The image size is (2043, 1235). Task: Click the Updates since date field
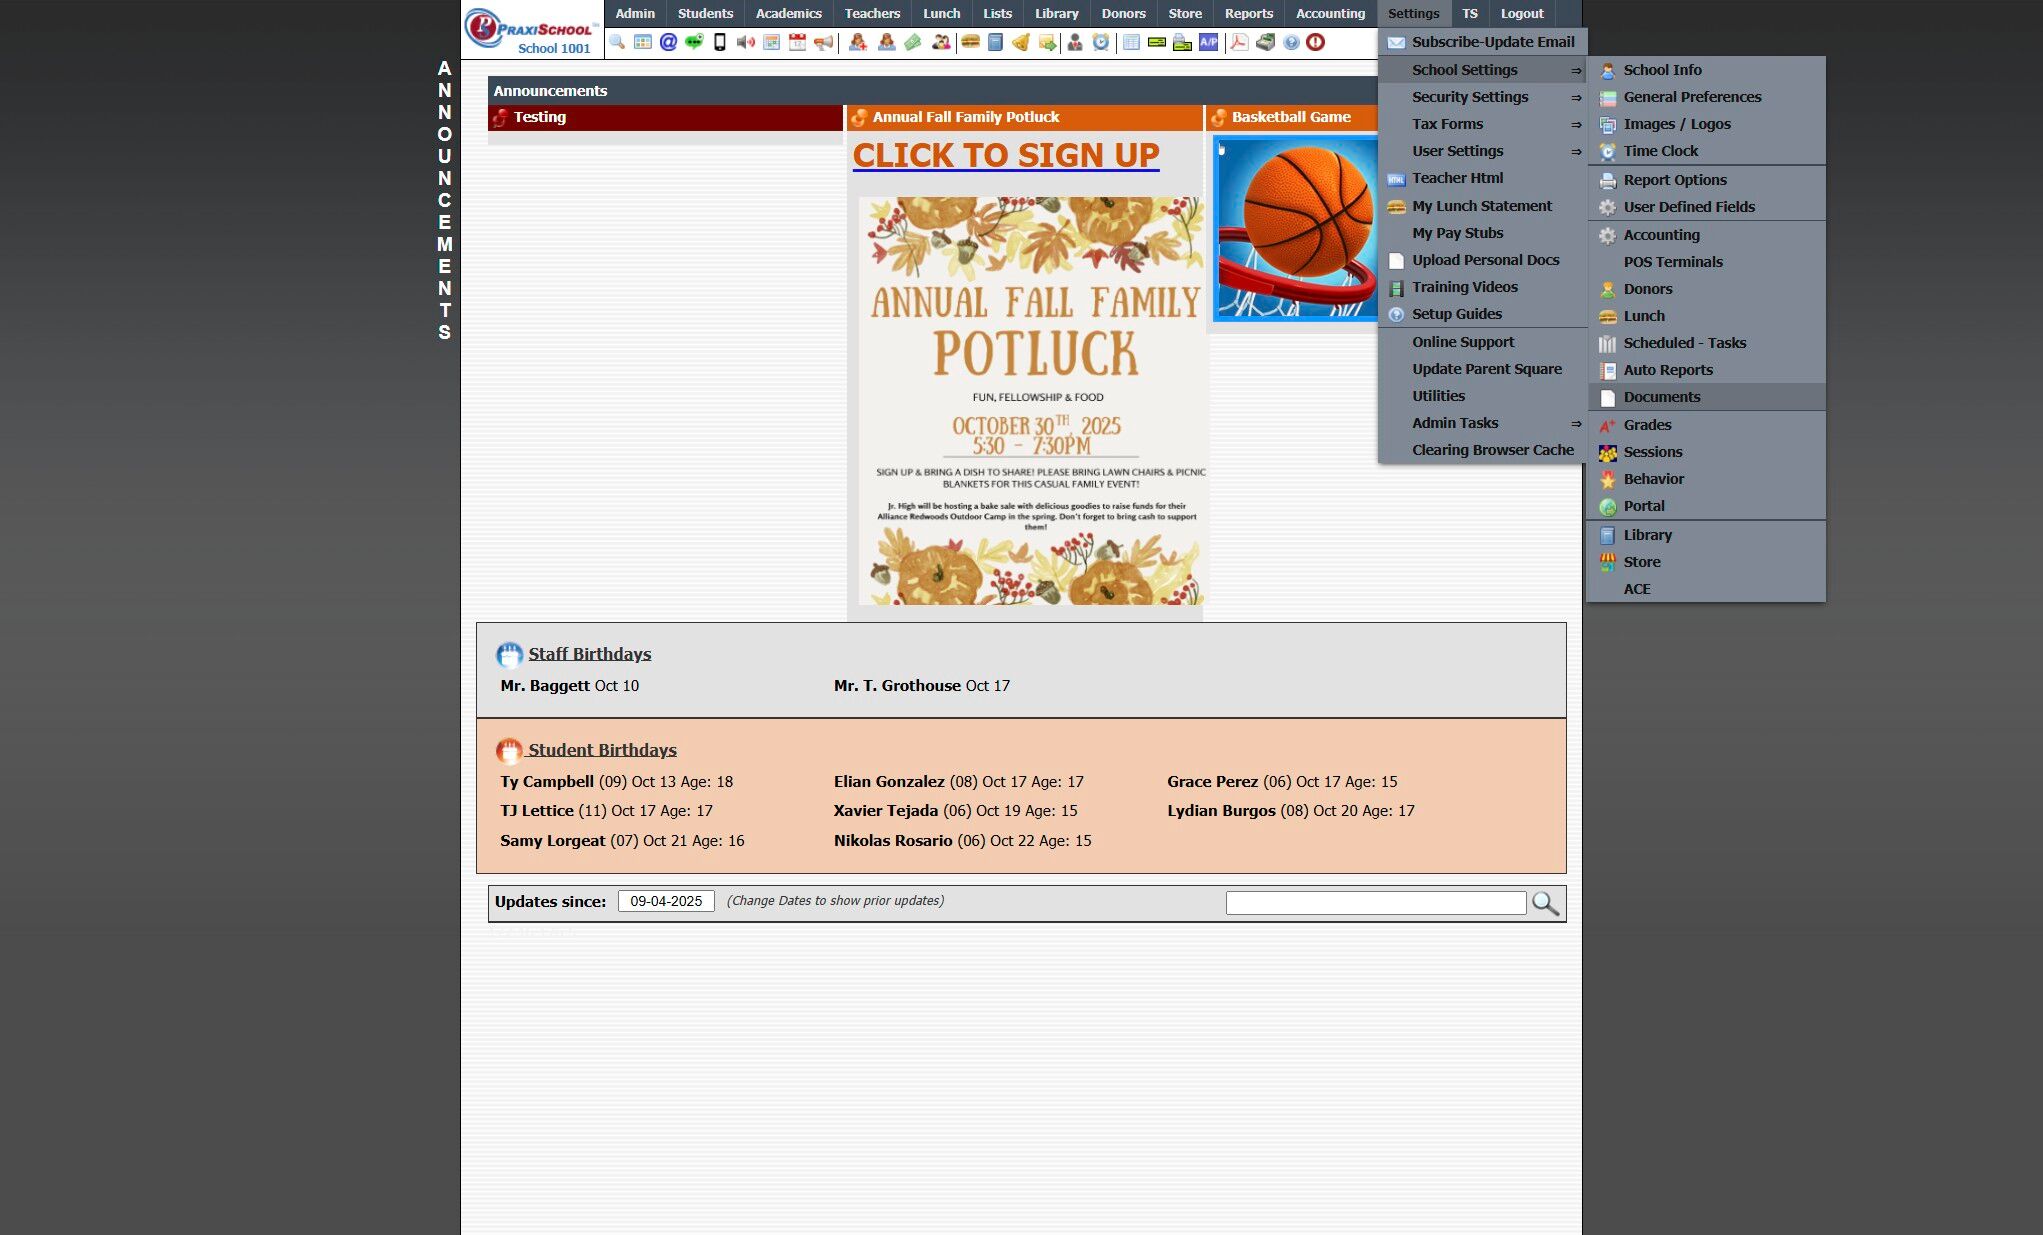(x=666, y=901)
